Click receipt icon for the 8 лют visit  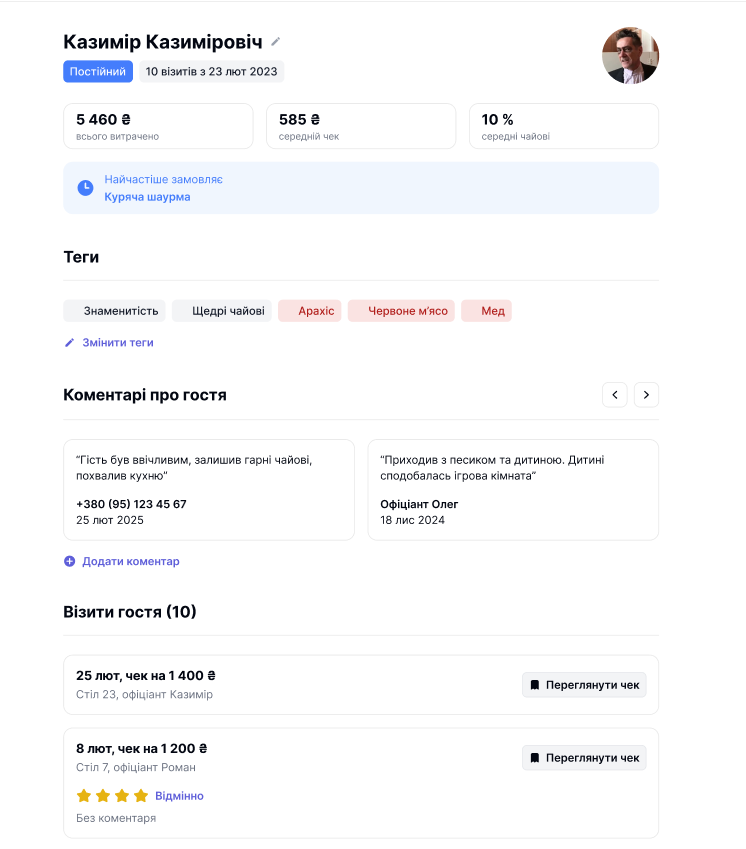coord(535,758)
